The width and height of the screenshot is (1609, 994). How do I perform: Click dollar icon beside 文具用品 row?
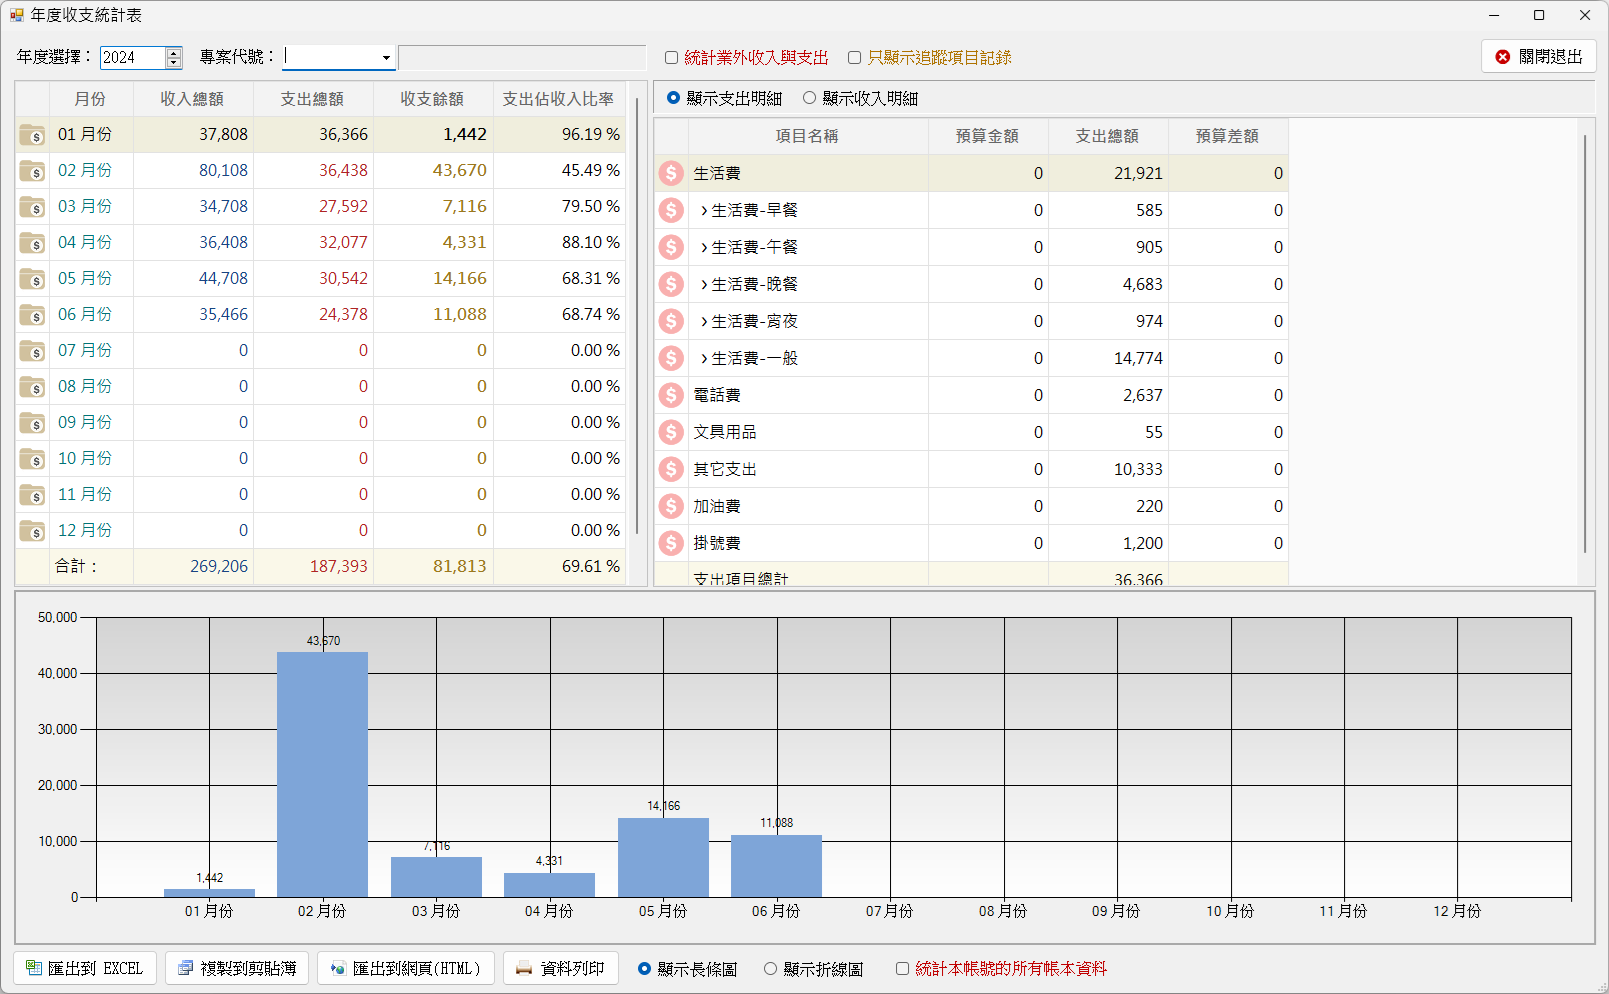click(671, 432)
